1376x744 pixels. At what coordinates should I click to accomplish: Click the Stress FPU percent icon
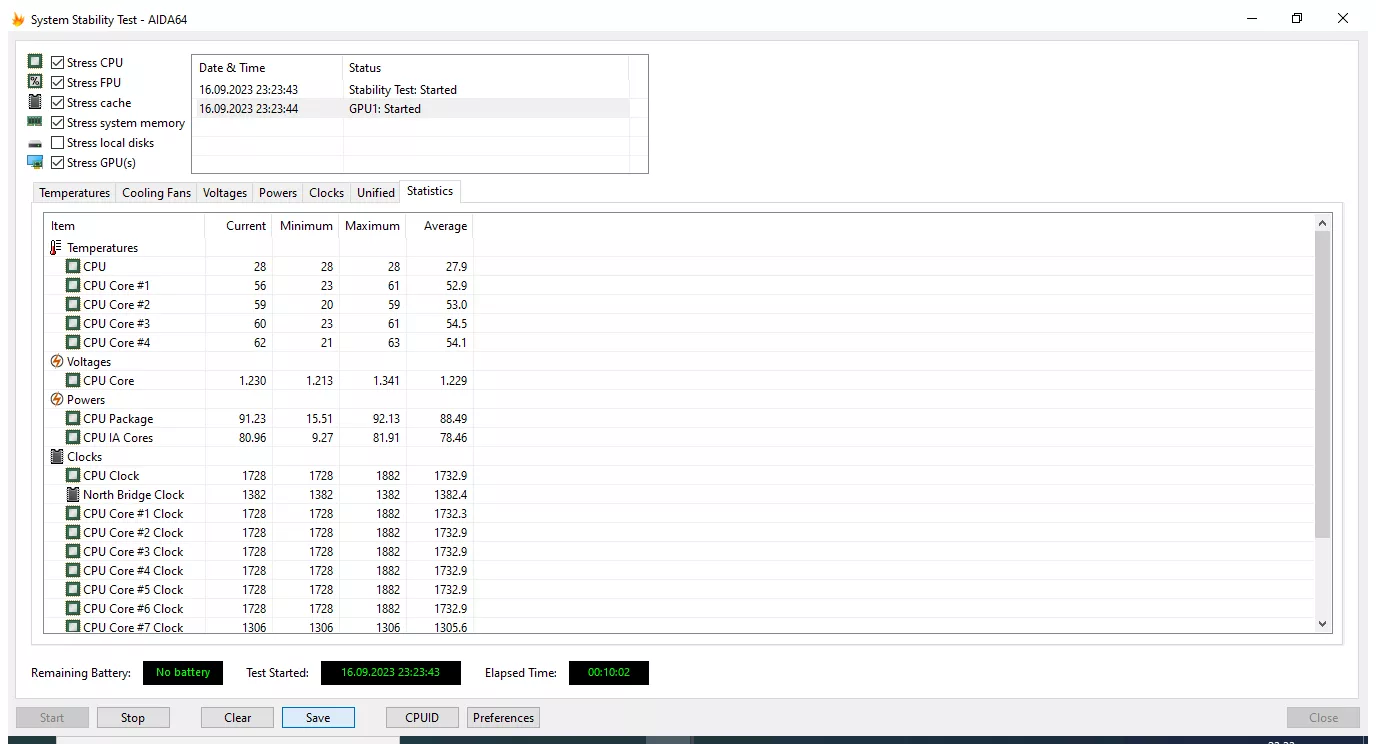[x=35, y=82]
